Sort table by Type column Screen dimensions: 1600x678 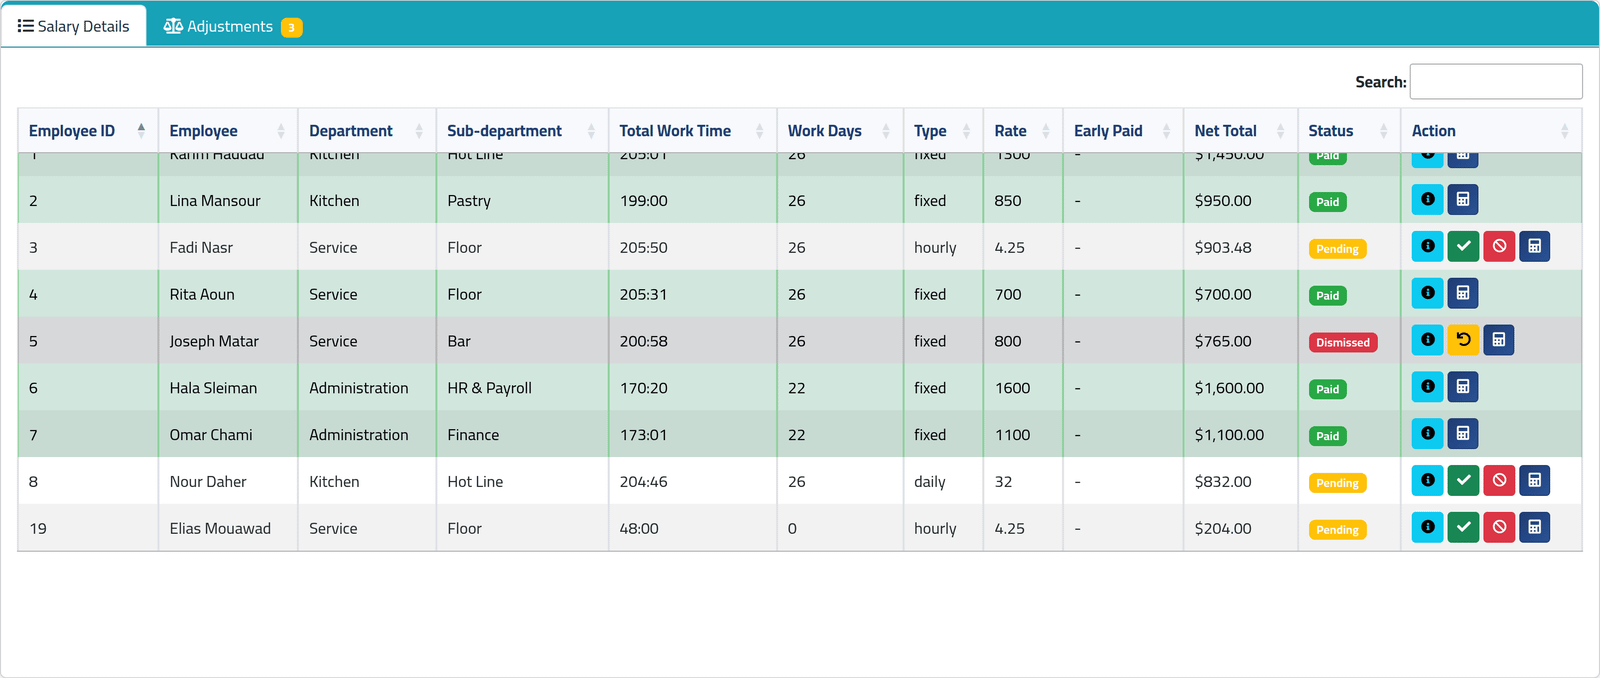(x=943, y=131)
